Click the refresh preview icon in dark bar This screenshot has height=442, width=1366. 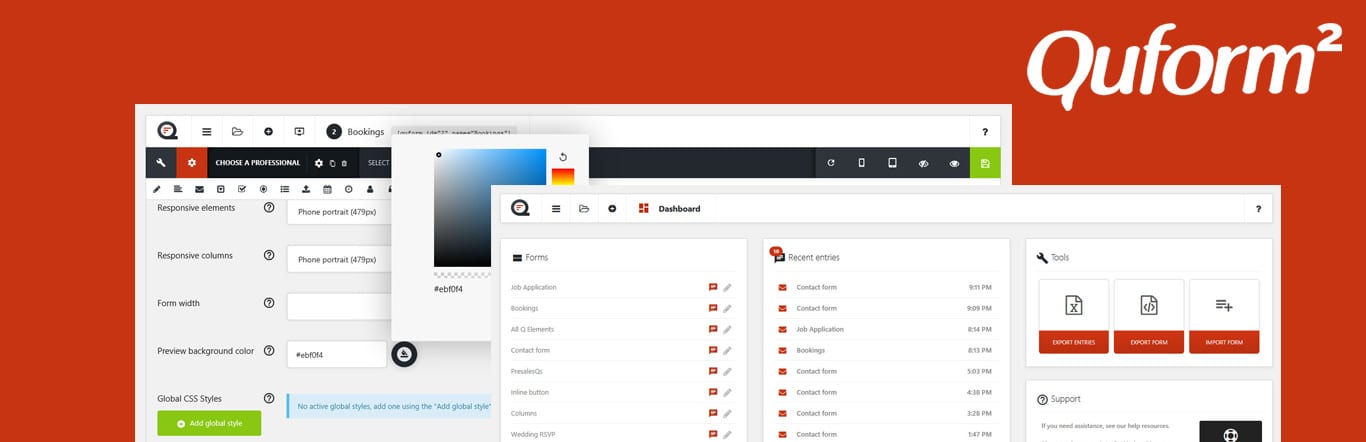[x=830, y=163]
